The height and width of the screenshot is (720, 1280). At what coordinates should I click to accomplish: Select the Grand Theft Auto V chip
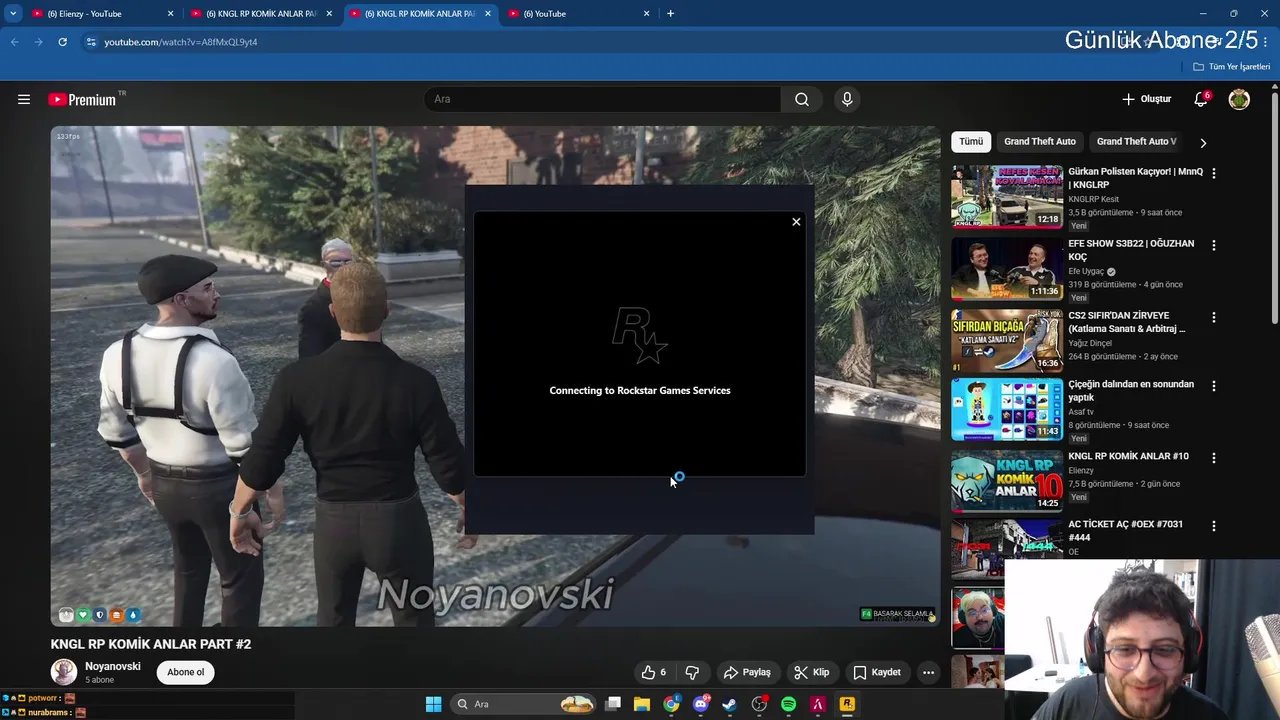tap(1137, 142)
